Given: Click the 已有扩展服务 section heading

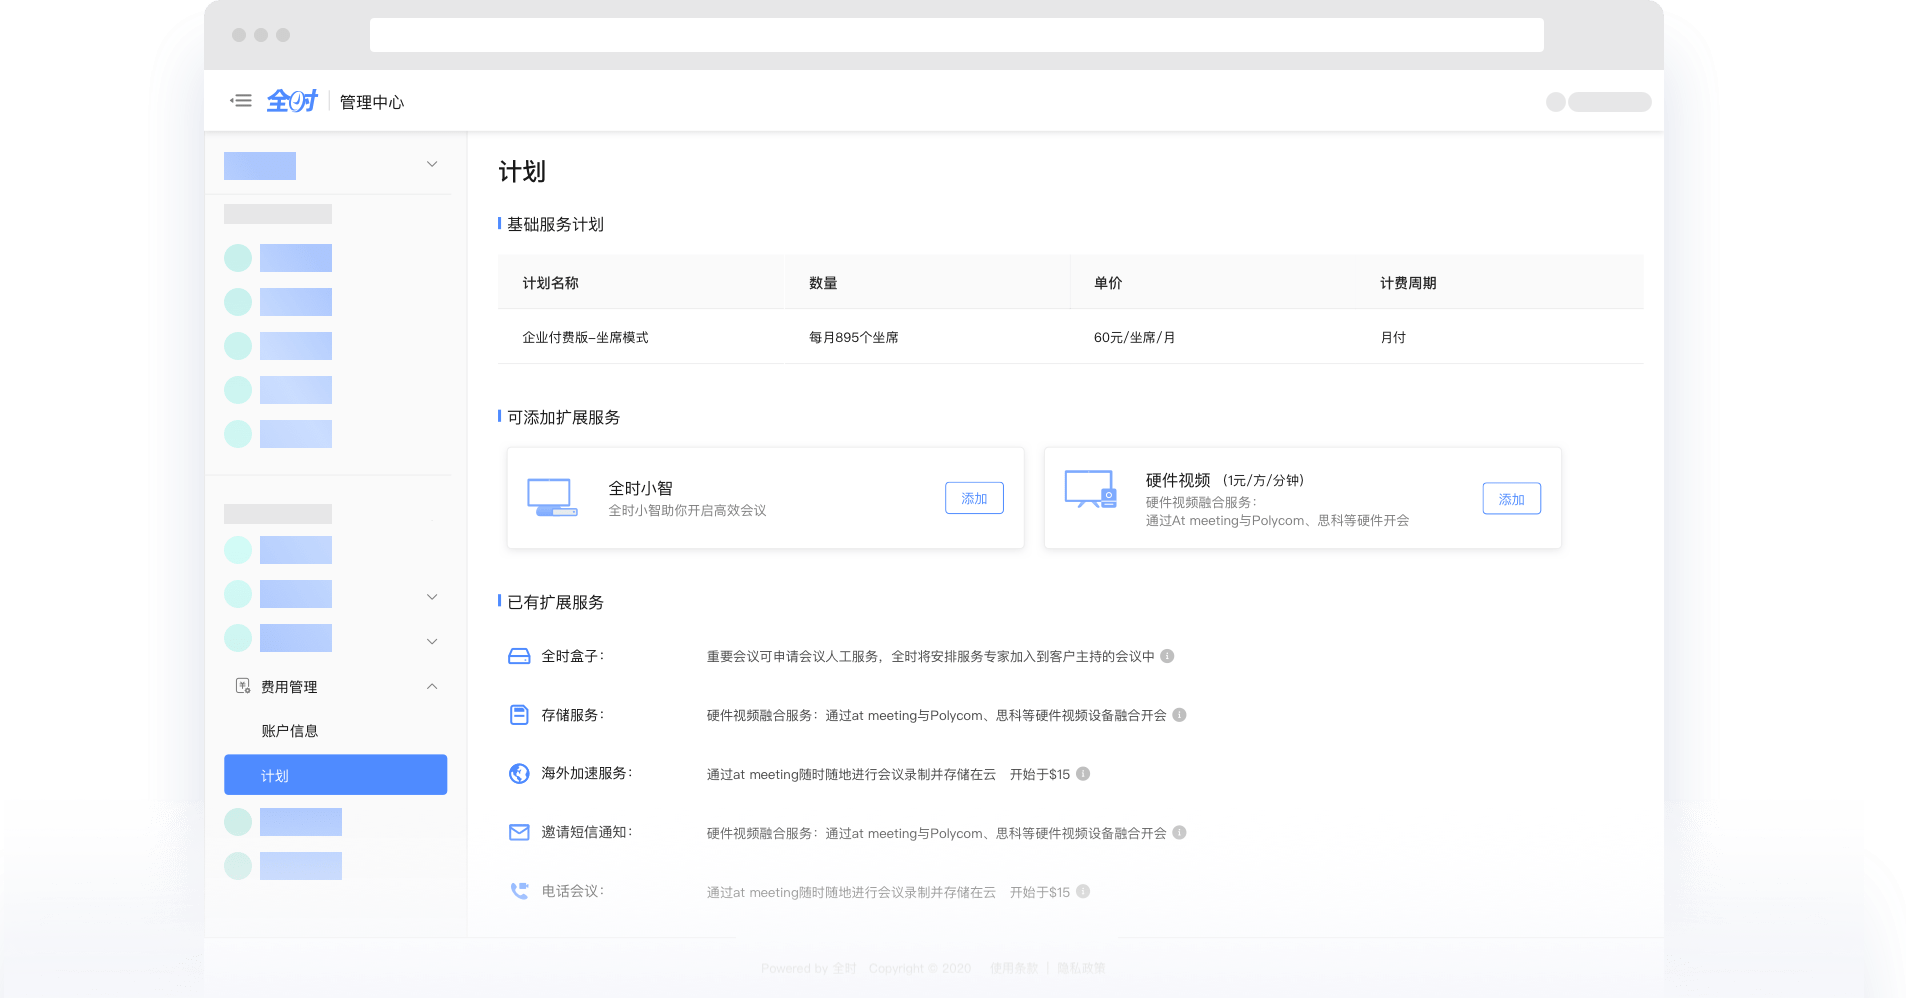Looking at the screenshot, I should pyautogui.click(x=555, y=602).
